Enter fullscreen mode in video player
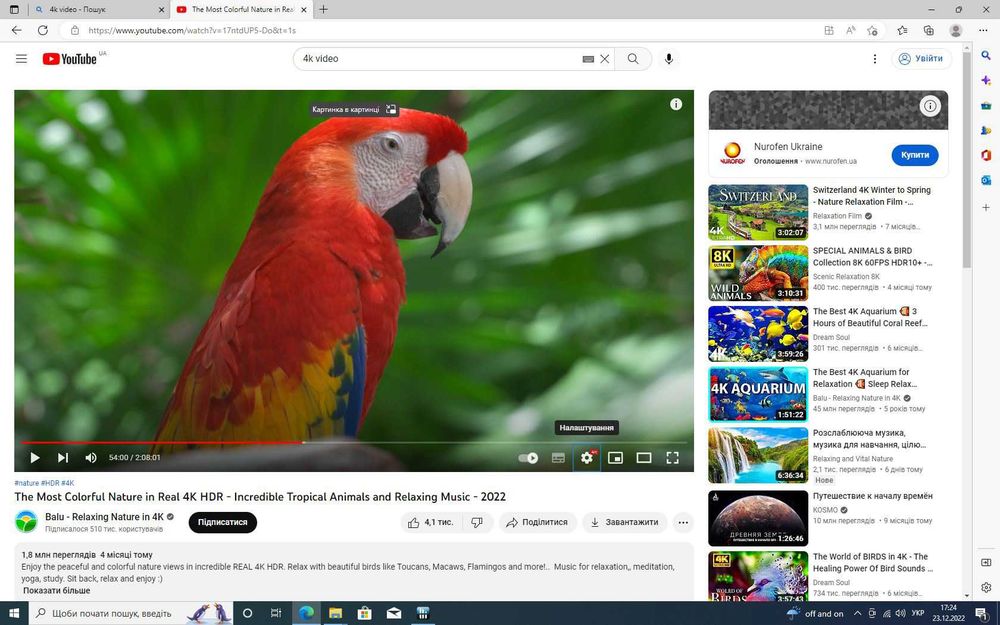Viewport: 1000px width, 625px height. [672, 458]
